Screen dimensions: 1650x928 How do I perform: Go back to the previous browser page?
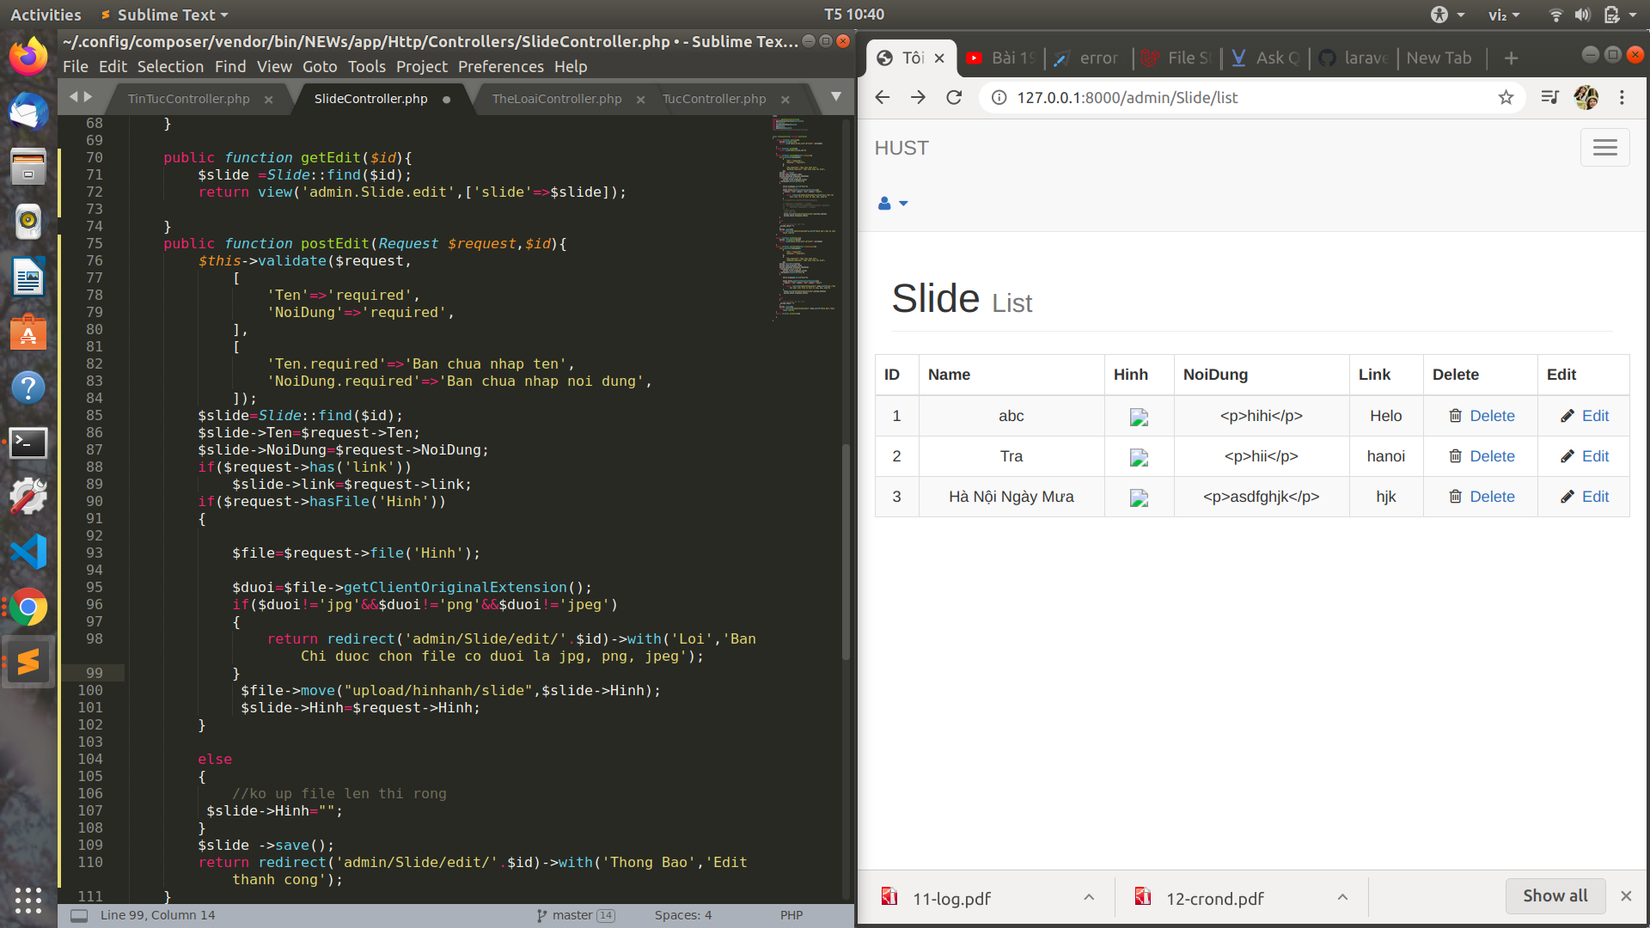(882, 97)
